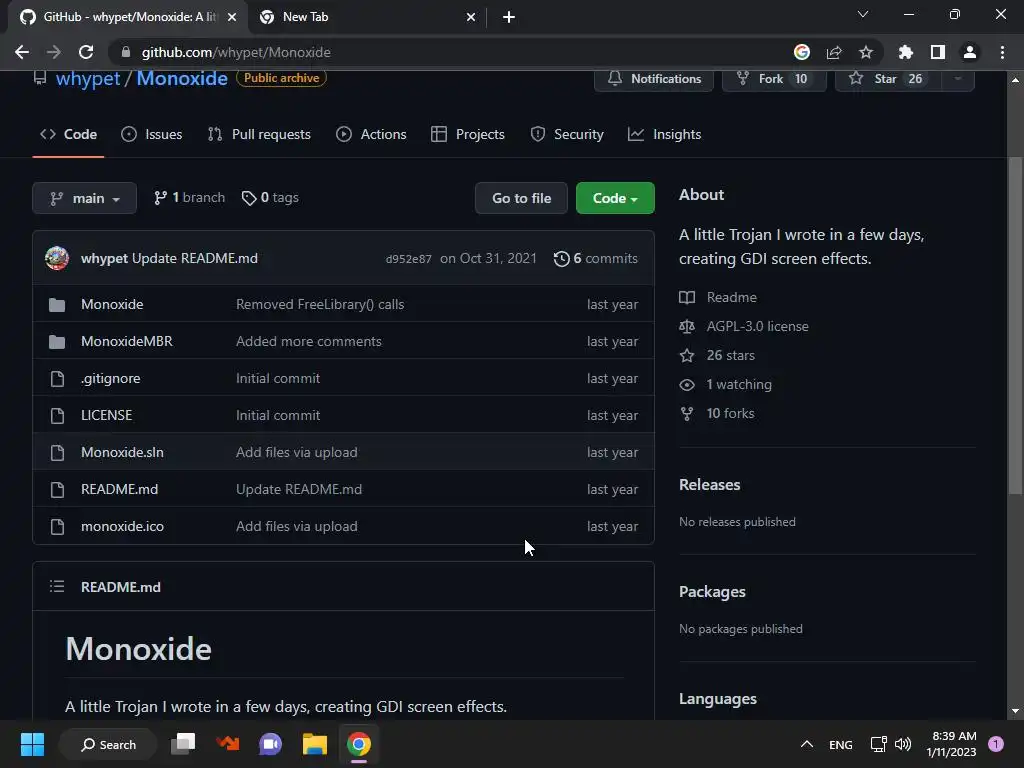
Task: Launch File Explorer from taskbar
Action: click(315, 744)
